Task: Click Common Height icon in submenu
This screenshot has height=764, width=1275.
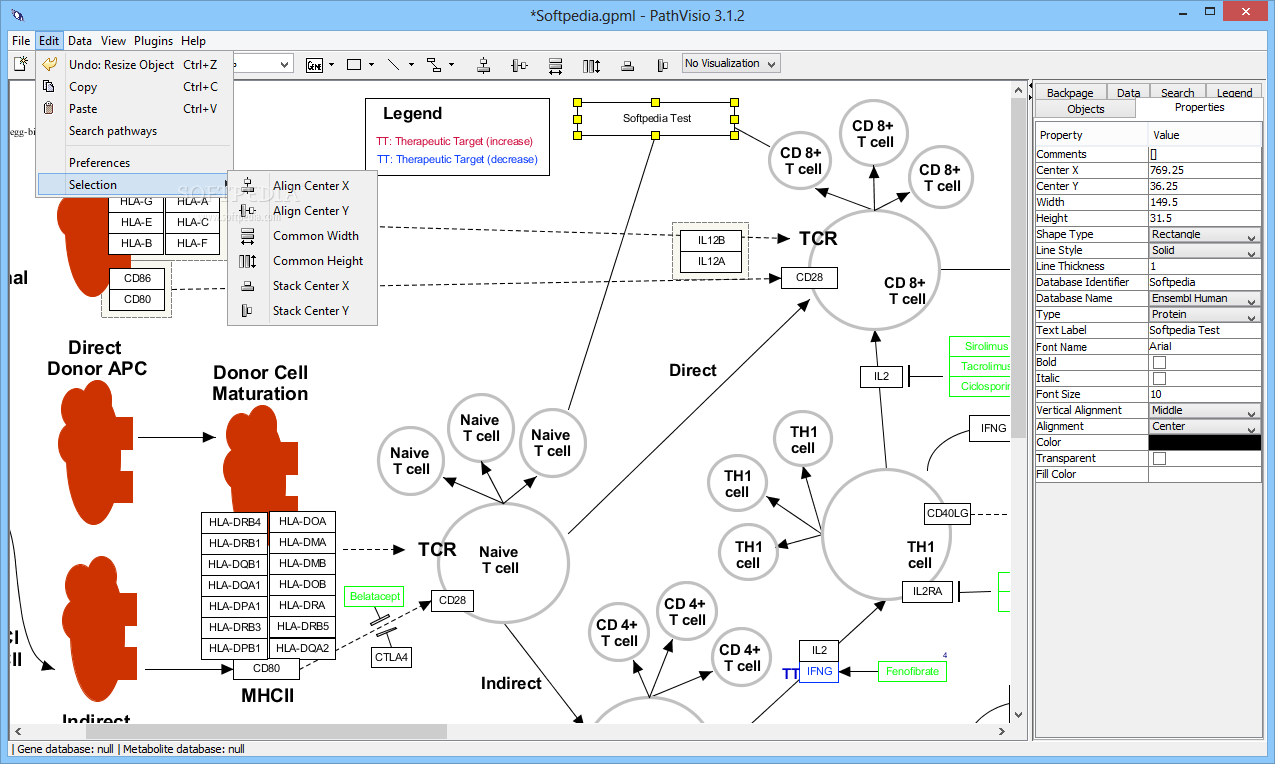Action: point(247,260)
